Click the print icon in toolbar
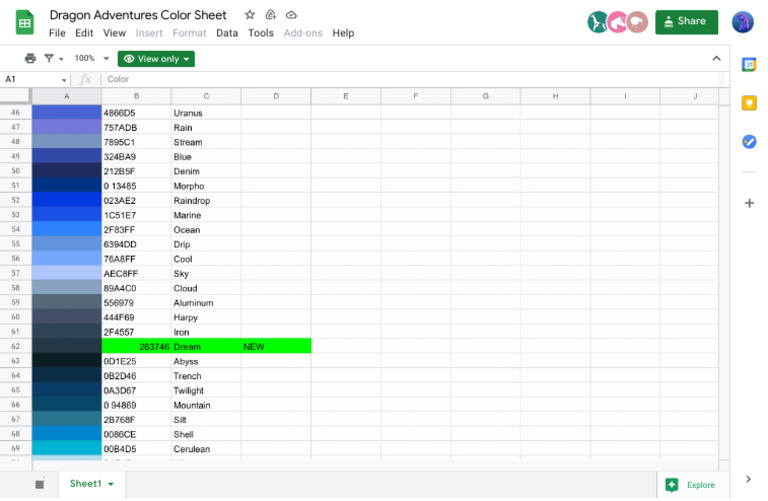 pyautogui.click(x=30, y=58)
